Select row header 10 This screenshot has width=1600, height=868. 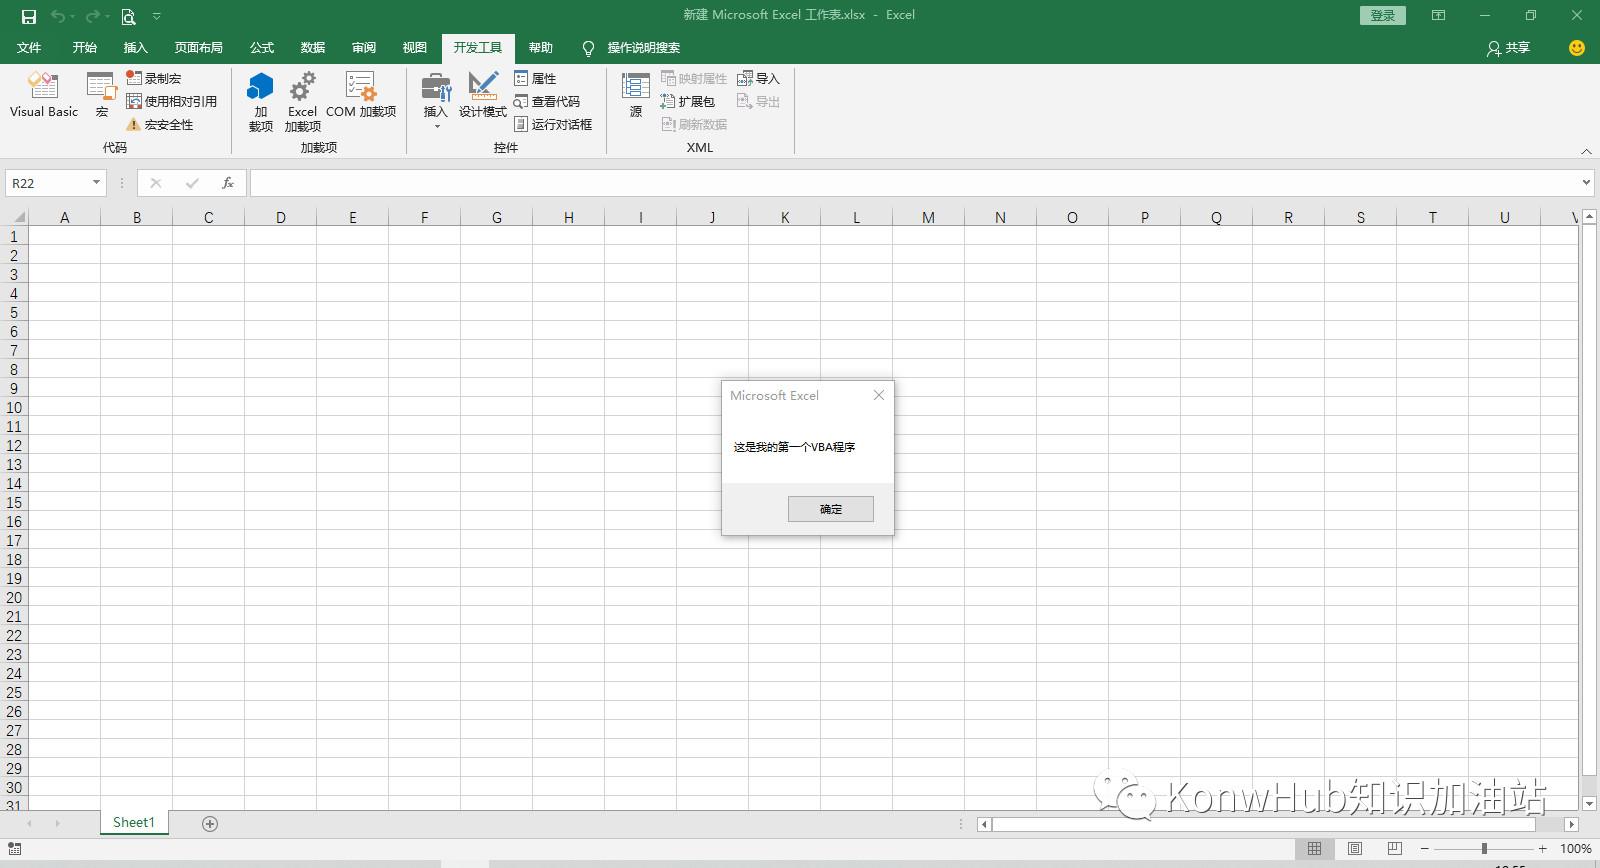[14, 407]
